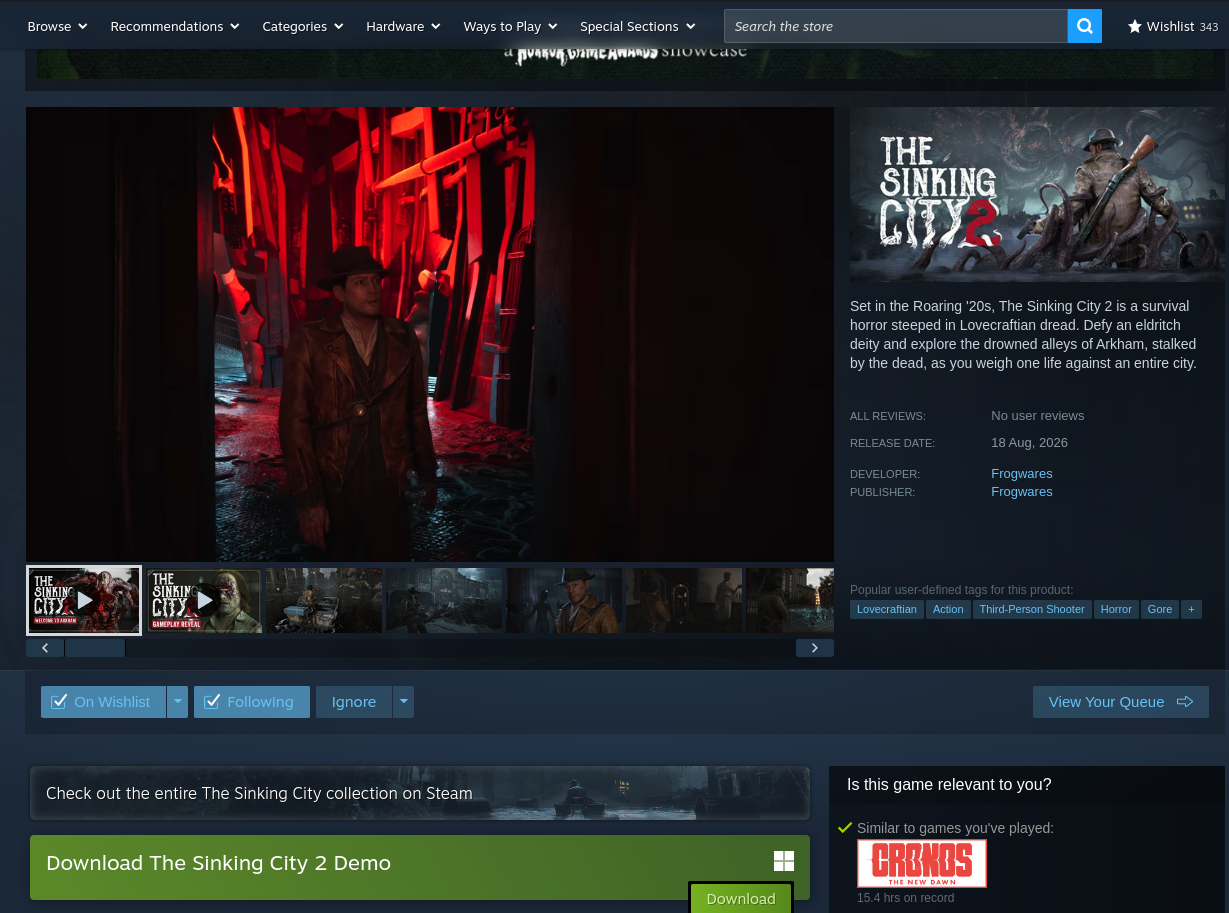Expand the Ways to Play menu
1229x913 pixels.
tap(510, 27)
